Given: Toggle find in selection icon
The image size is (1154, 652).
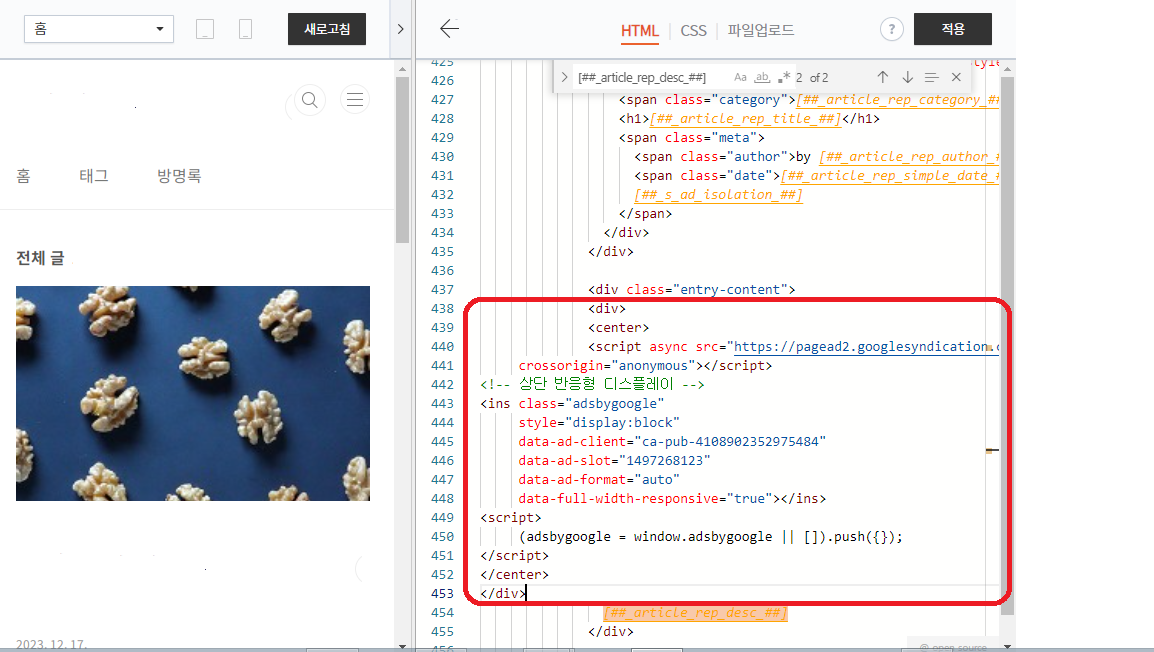Looking at the screenshot, I should pos(932,77).
